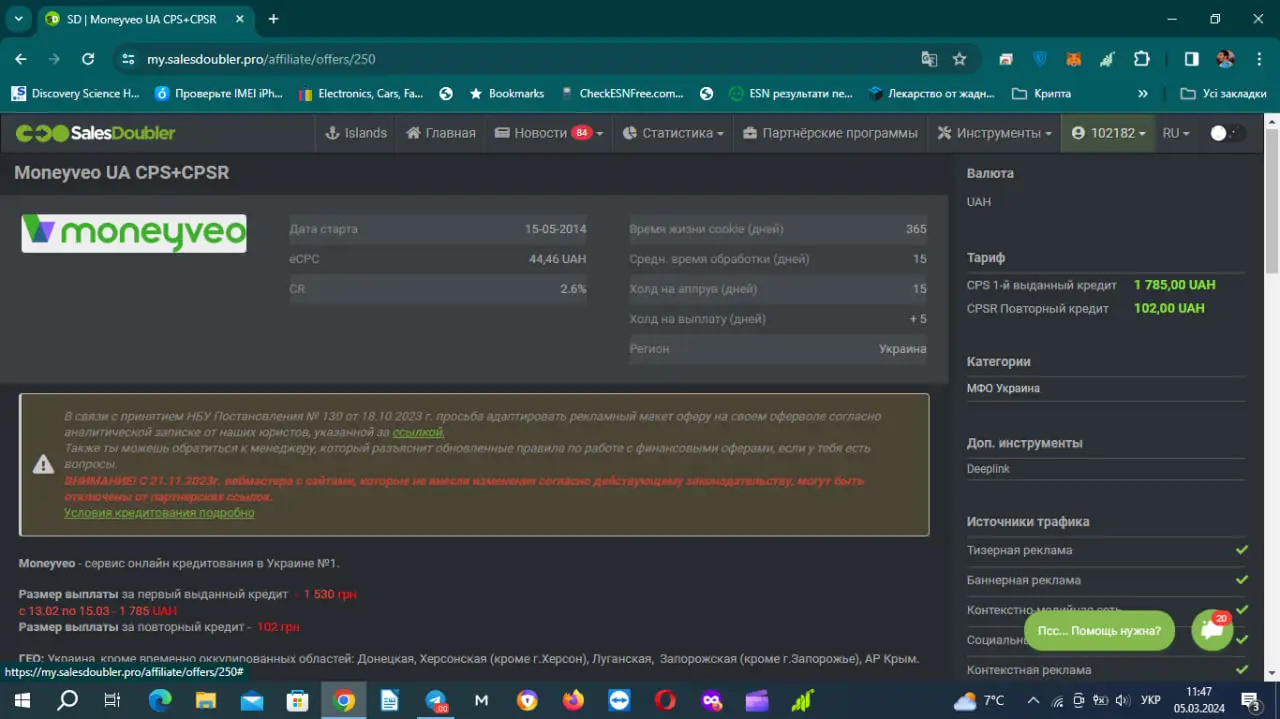Show hidden system tray icons
The height and width of the screenshot is (719, 1280).
(1034, 701)
